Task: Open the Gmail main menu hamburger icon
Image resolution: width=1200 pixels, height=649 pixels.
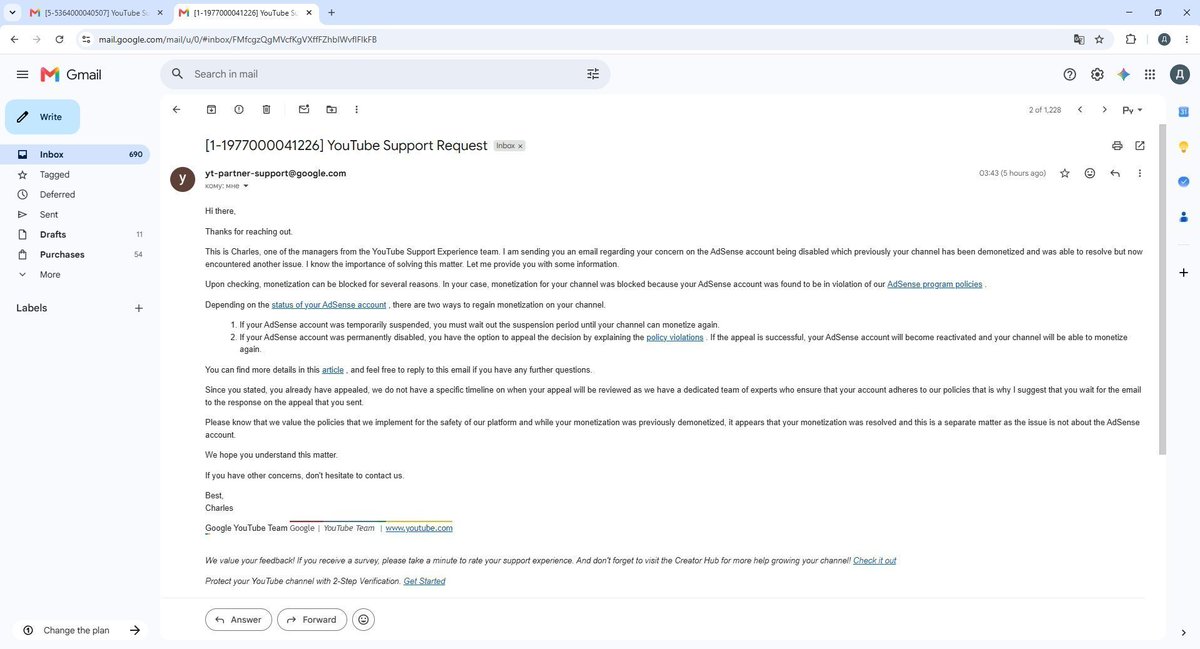Action: point(22,74)
